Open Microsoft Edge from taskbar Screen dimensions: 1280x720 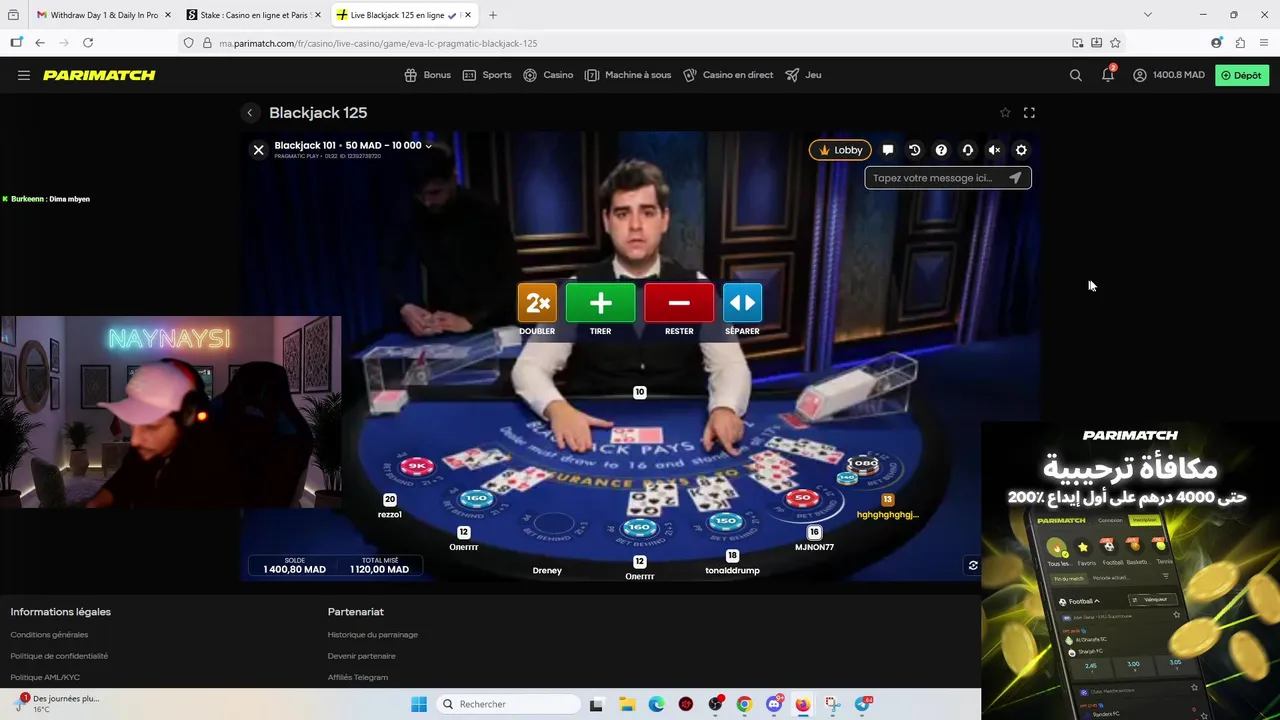point(657,704)
